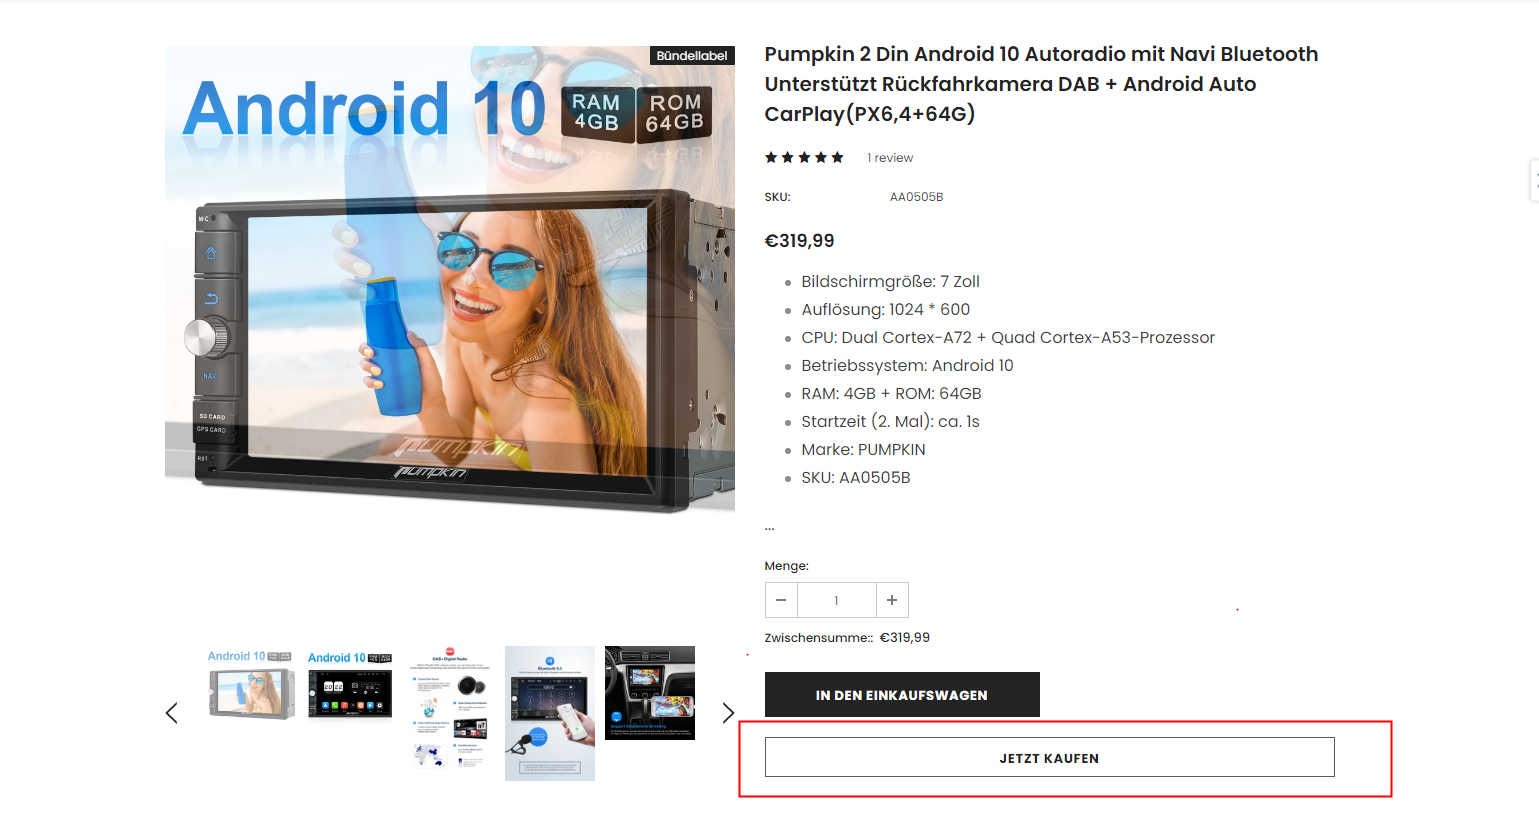The width and height of the screenshot is (1539, 835).
Task: Select the Bluetooth feature thumbnail
Action: [550, 713]
